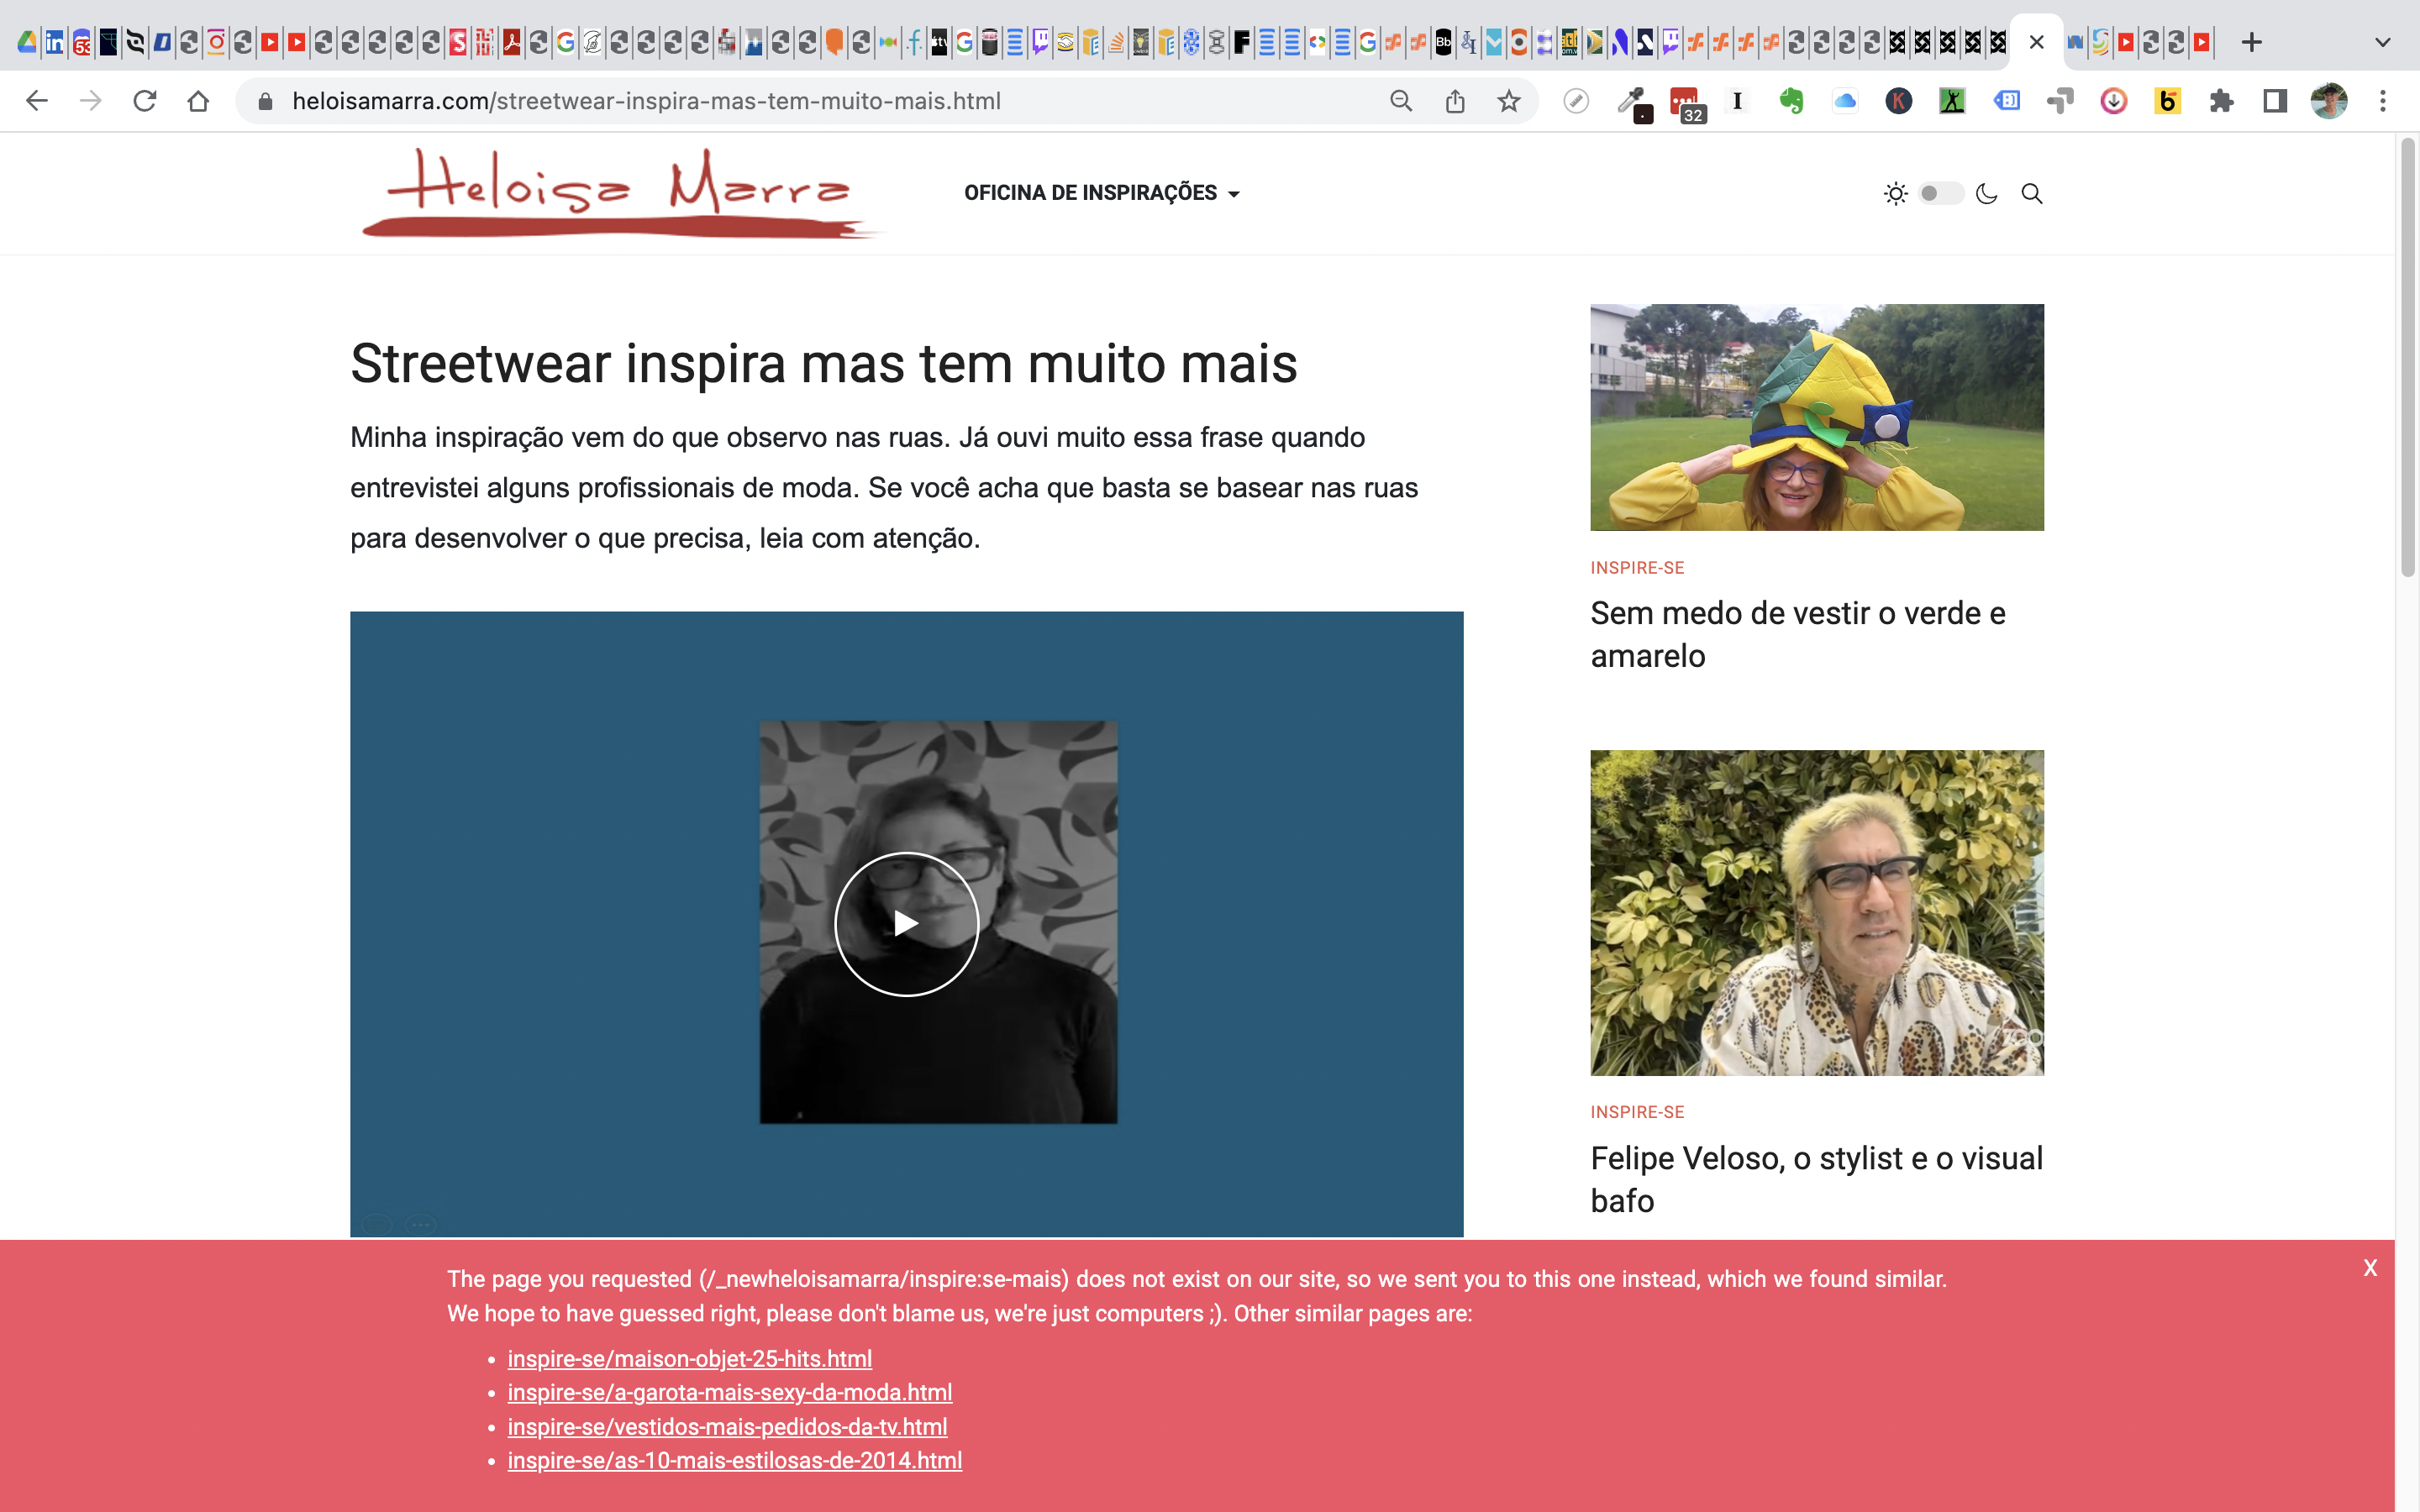Viewport: 2420px width, 1512px height.
Task: Play the article video
Action: [906, 923]
